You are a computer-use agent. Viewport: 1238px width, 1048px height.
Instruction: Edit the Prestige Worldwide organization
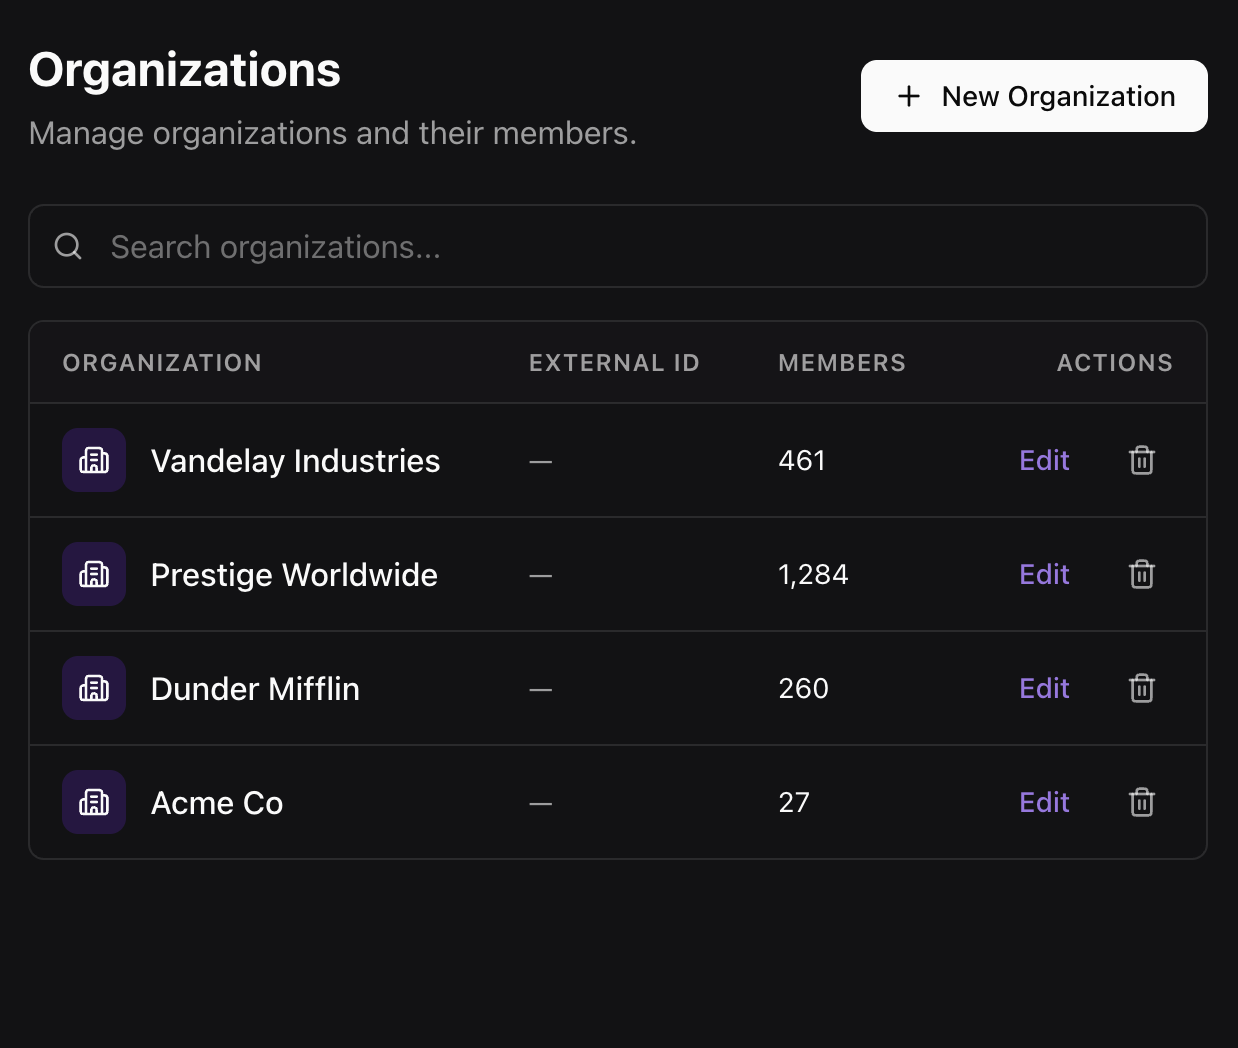coord(1044,574)
